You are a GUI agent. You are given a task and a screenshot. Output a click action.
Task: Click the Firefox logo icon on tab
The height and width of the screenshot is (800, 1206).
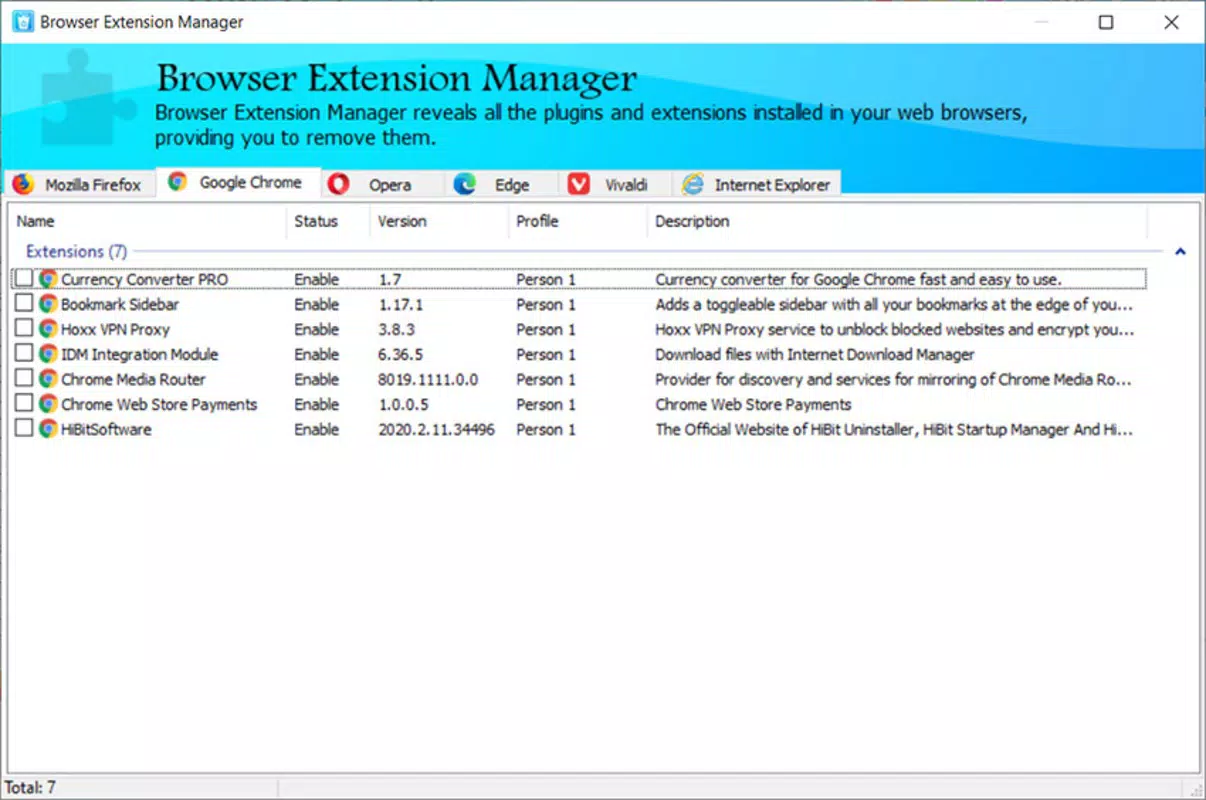click(x=23, y=184)
